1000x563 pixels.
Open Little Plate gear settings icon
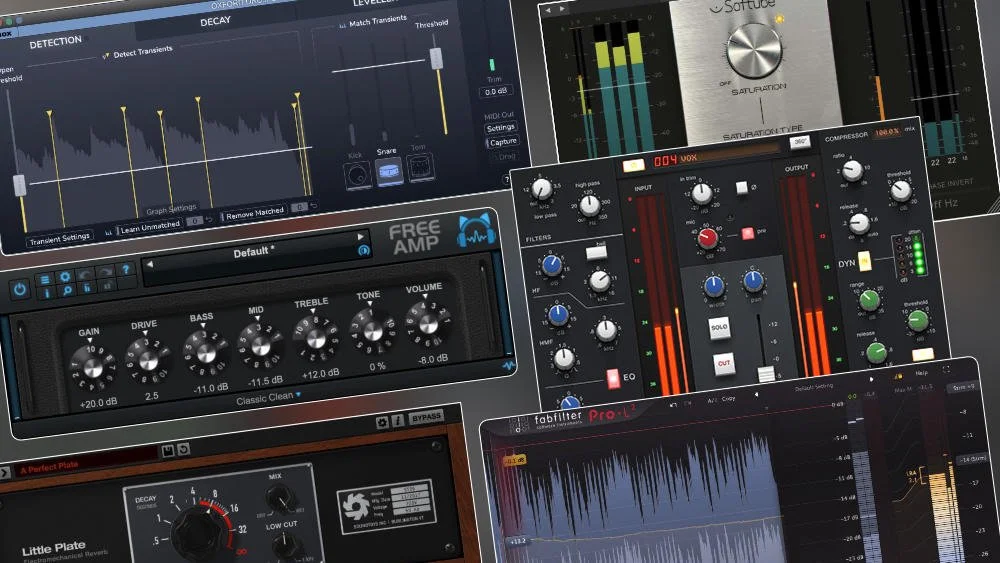[x=382, y=422]
